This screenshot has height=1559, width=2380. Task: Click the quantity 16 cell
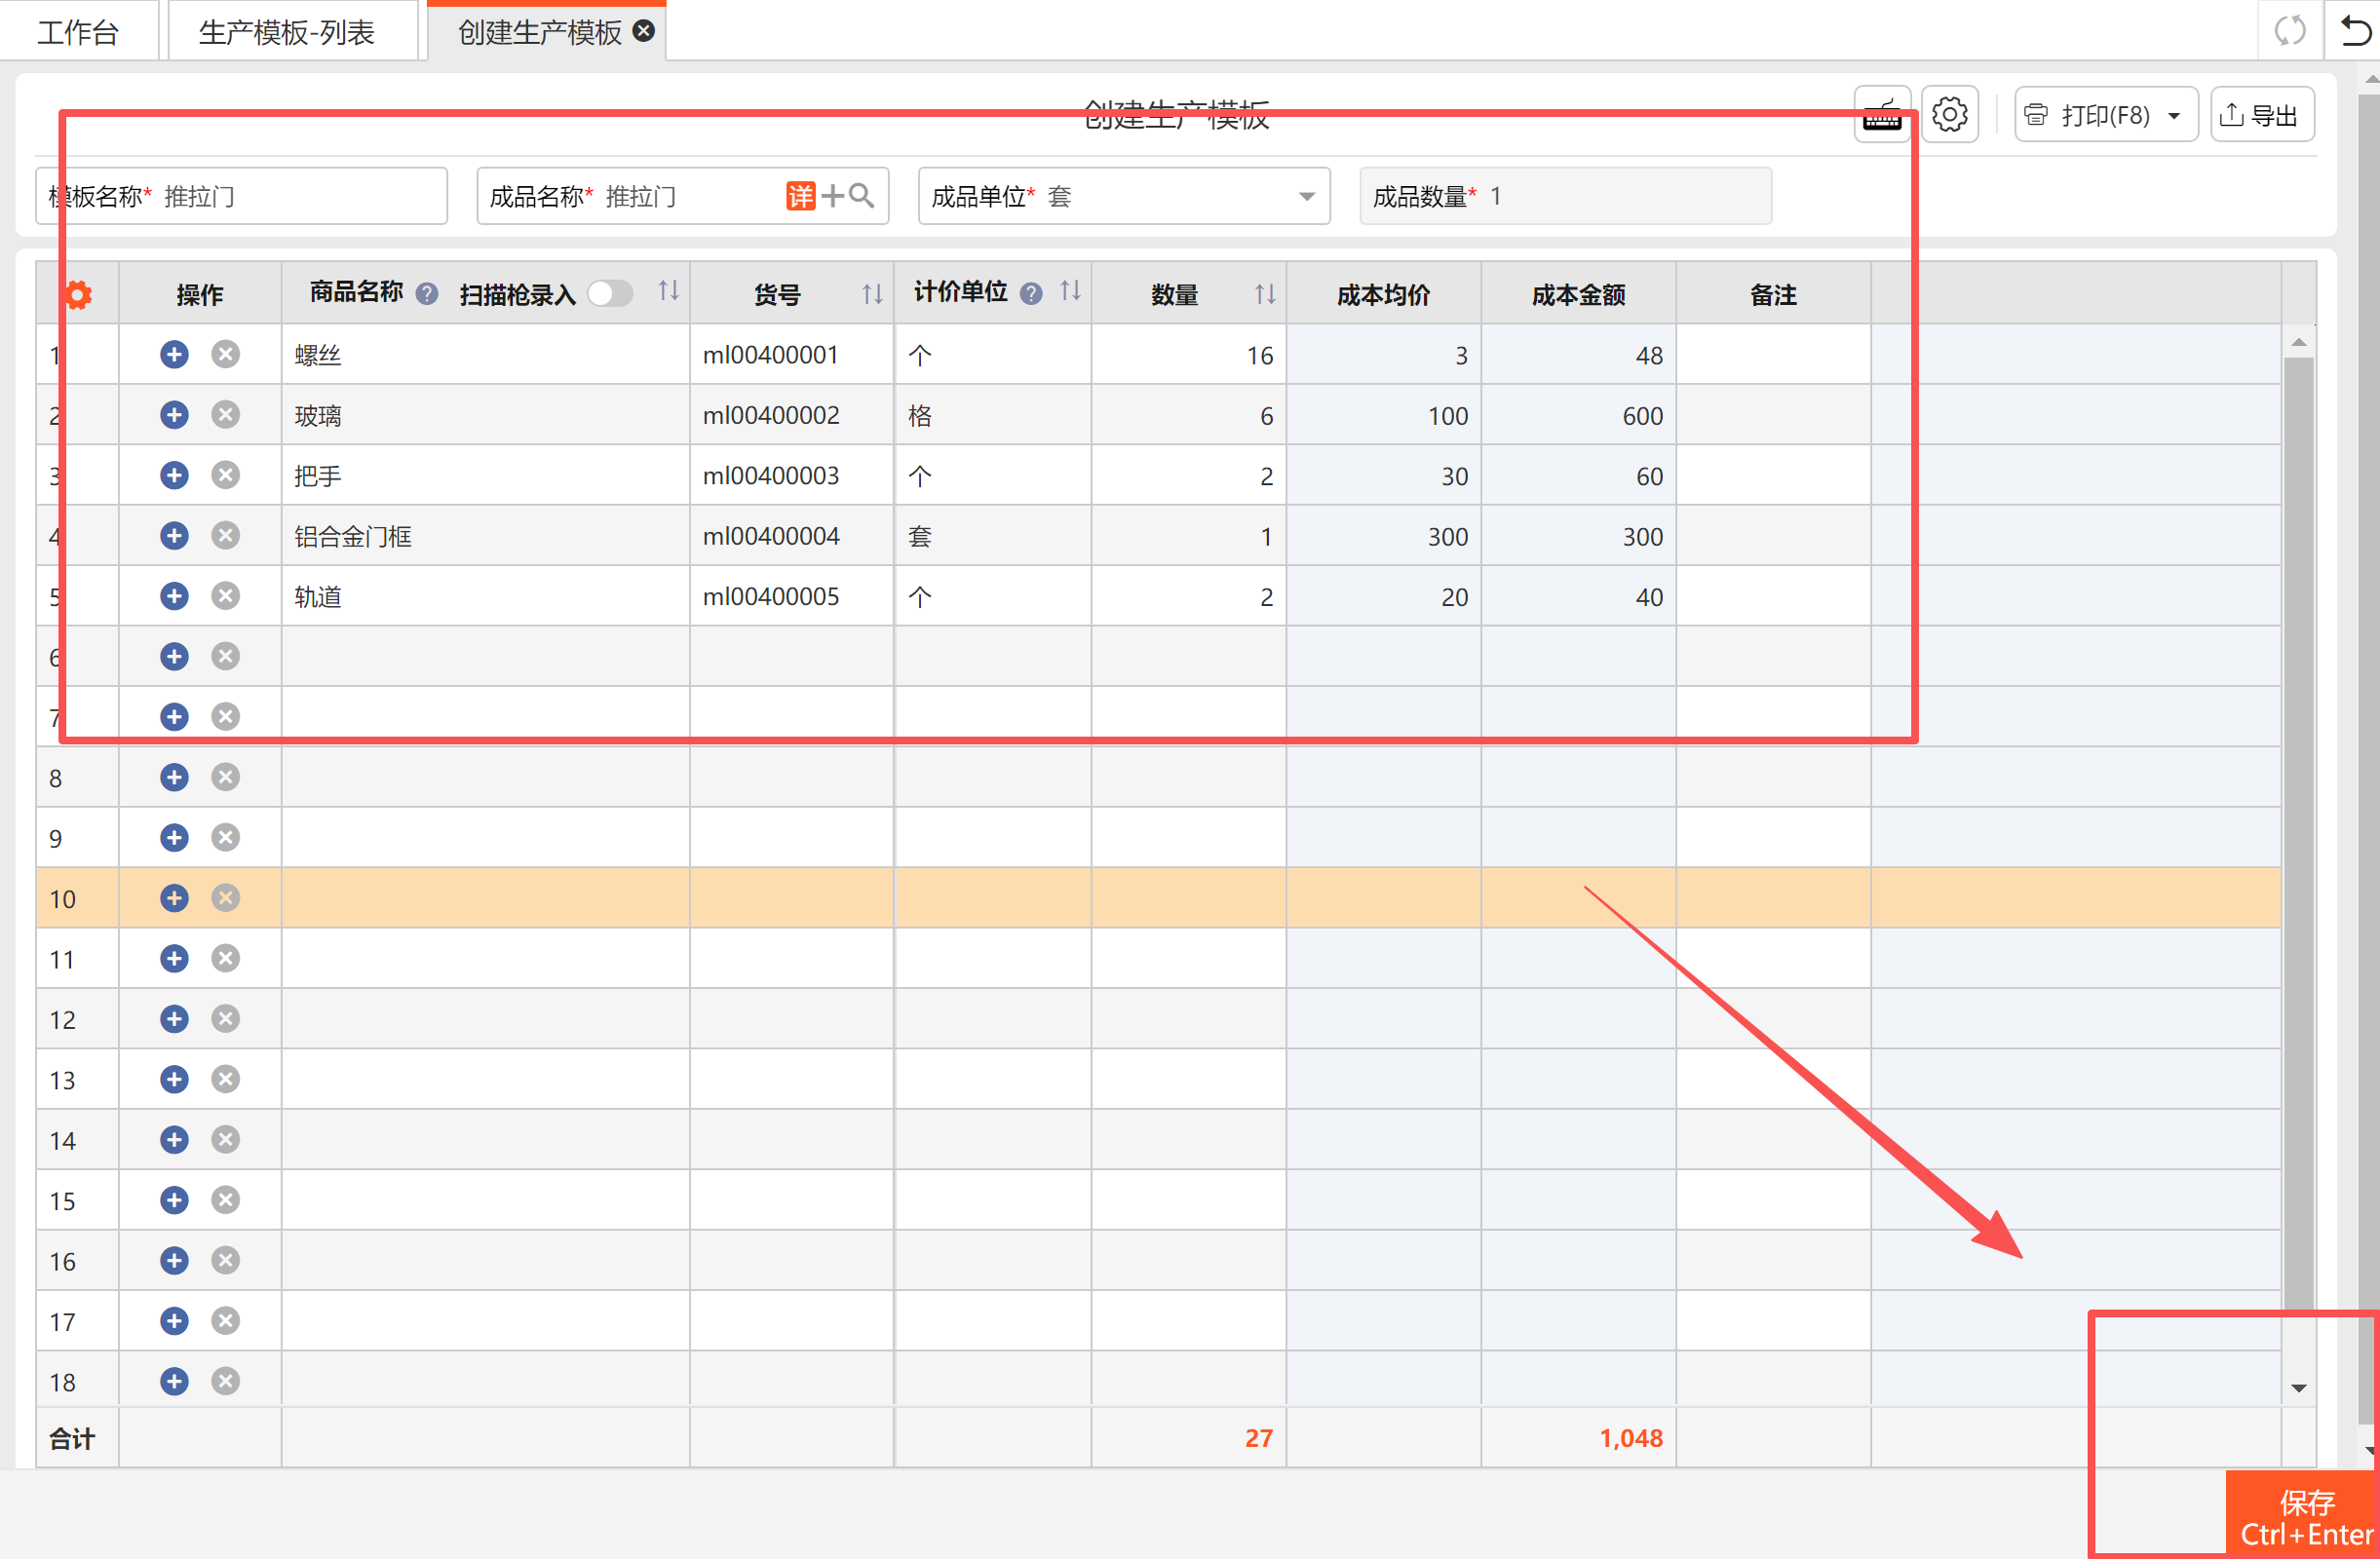point(1189,355)
